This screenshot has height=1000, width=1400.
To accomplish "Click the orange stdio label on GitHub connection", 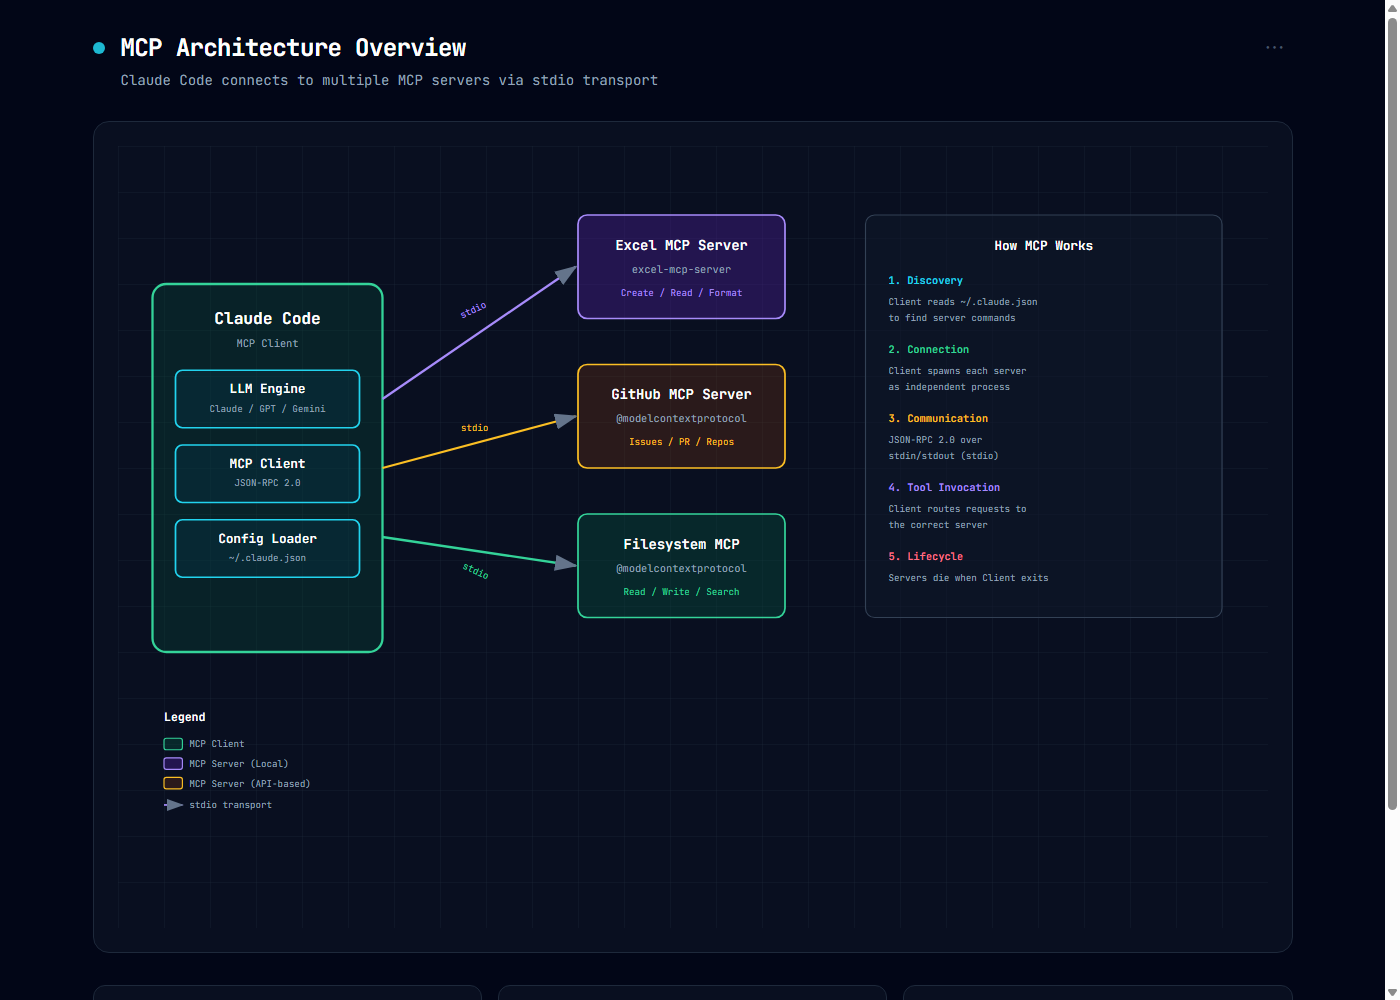I will 474,428.
